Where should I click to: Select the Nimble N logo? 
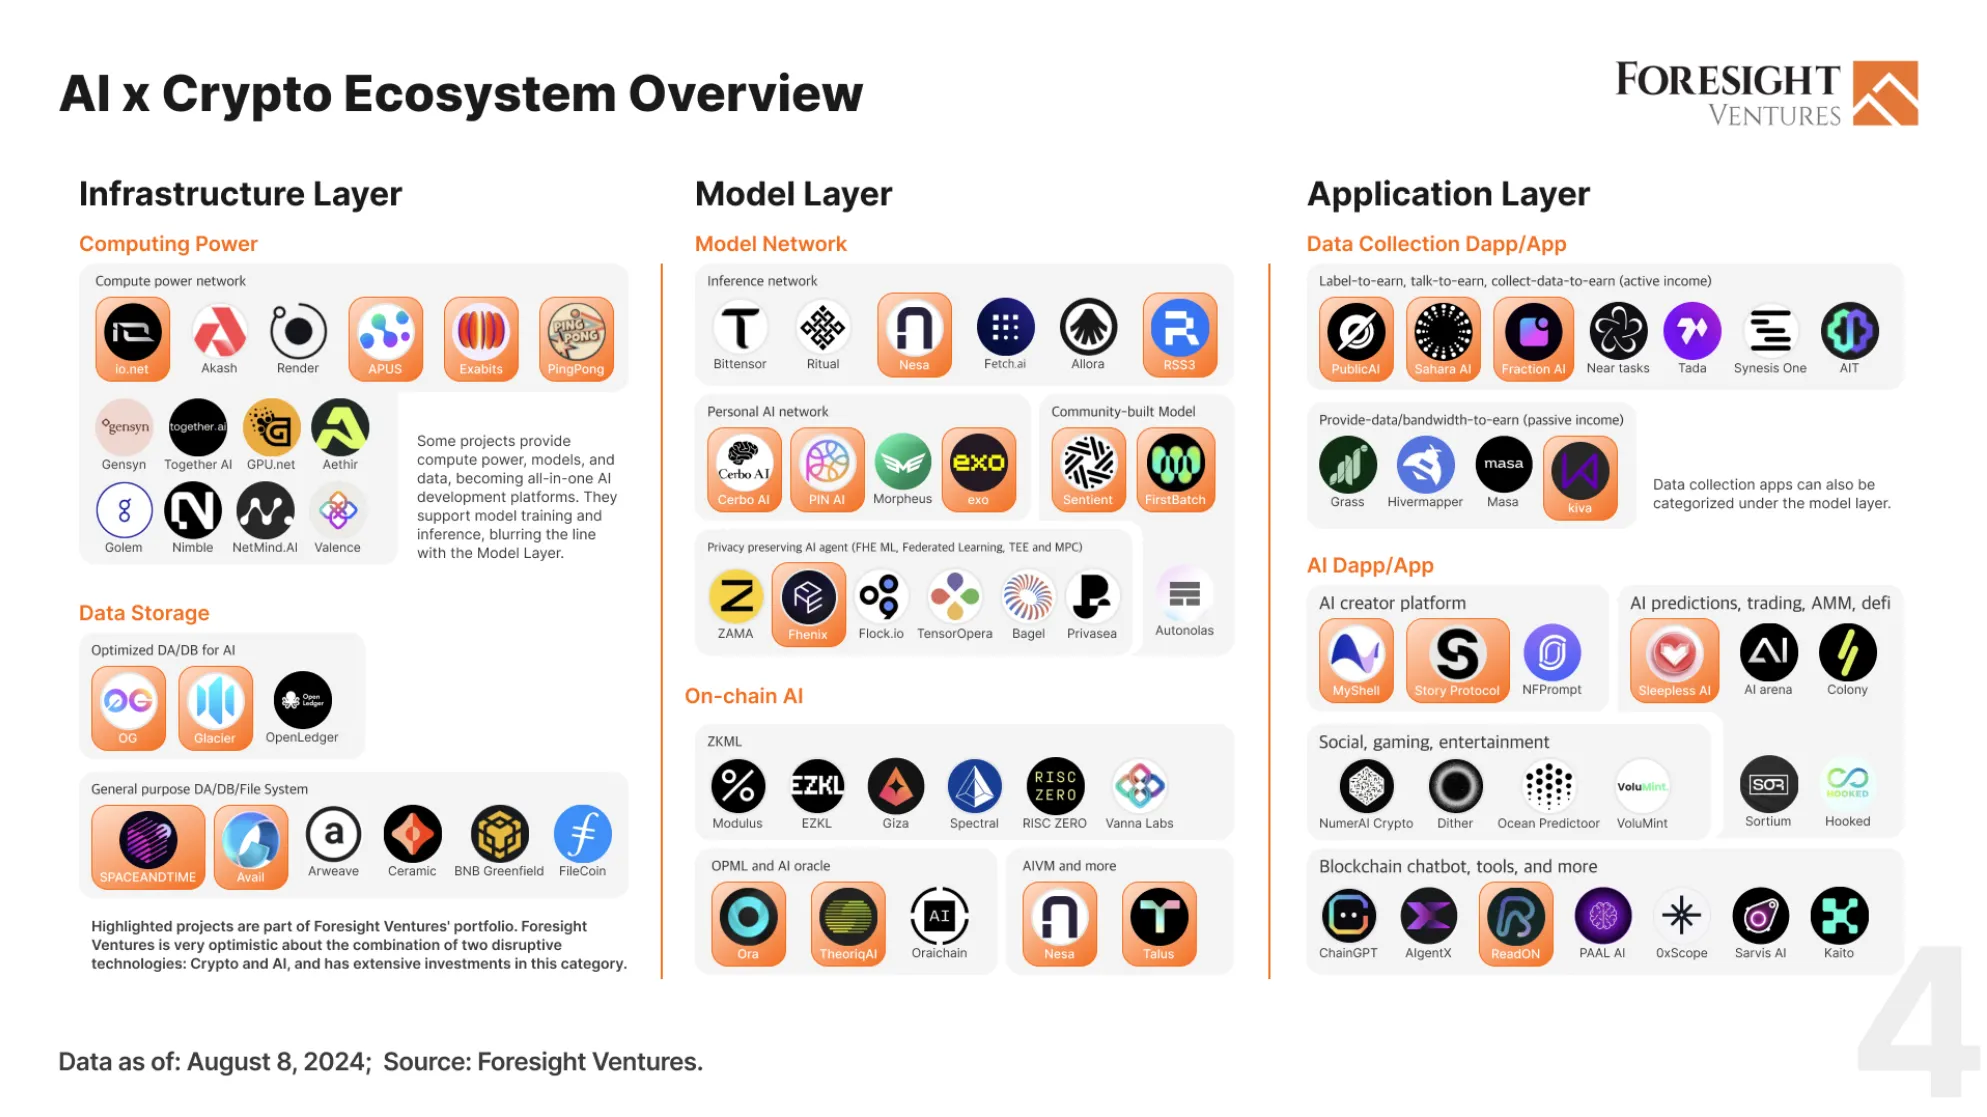(x=193, y=510)
